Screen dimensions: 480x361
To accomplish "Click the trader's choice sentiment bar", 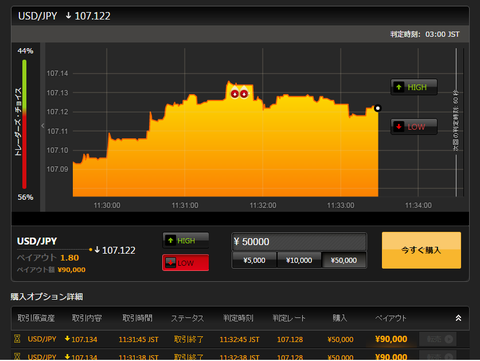I will coord(24,124).
